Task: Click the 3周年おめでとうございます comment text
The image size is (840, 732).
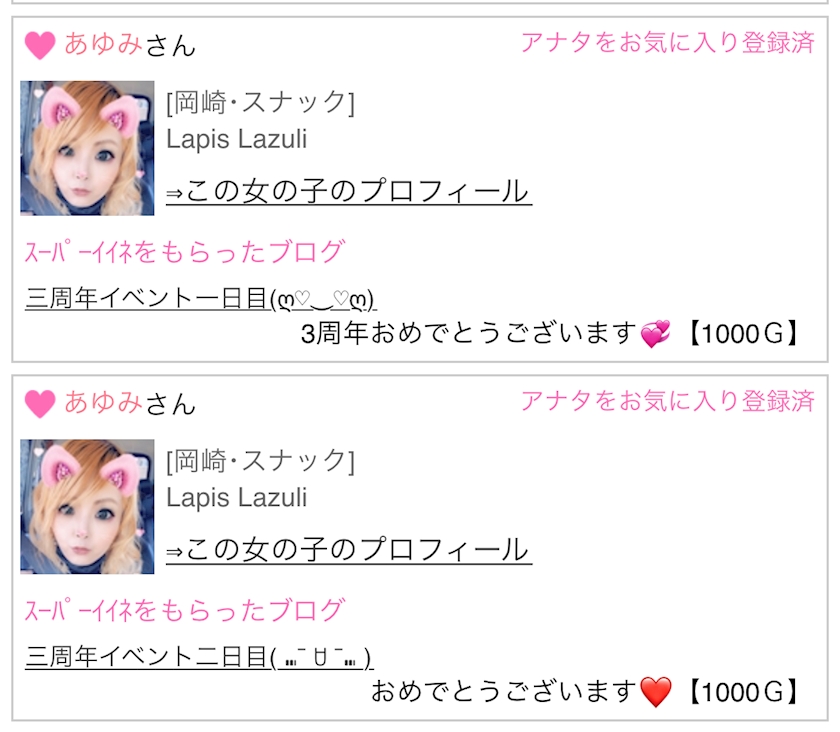Action: click(x=469, y=333)
